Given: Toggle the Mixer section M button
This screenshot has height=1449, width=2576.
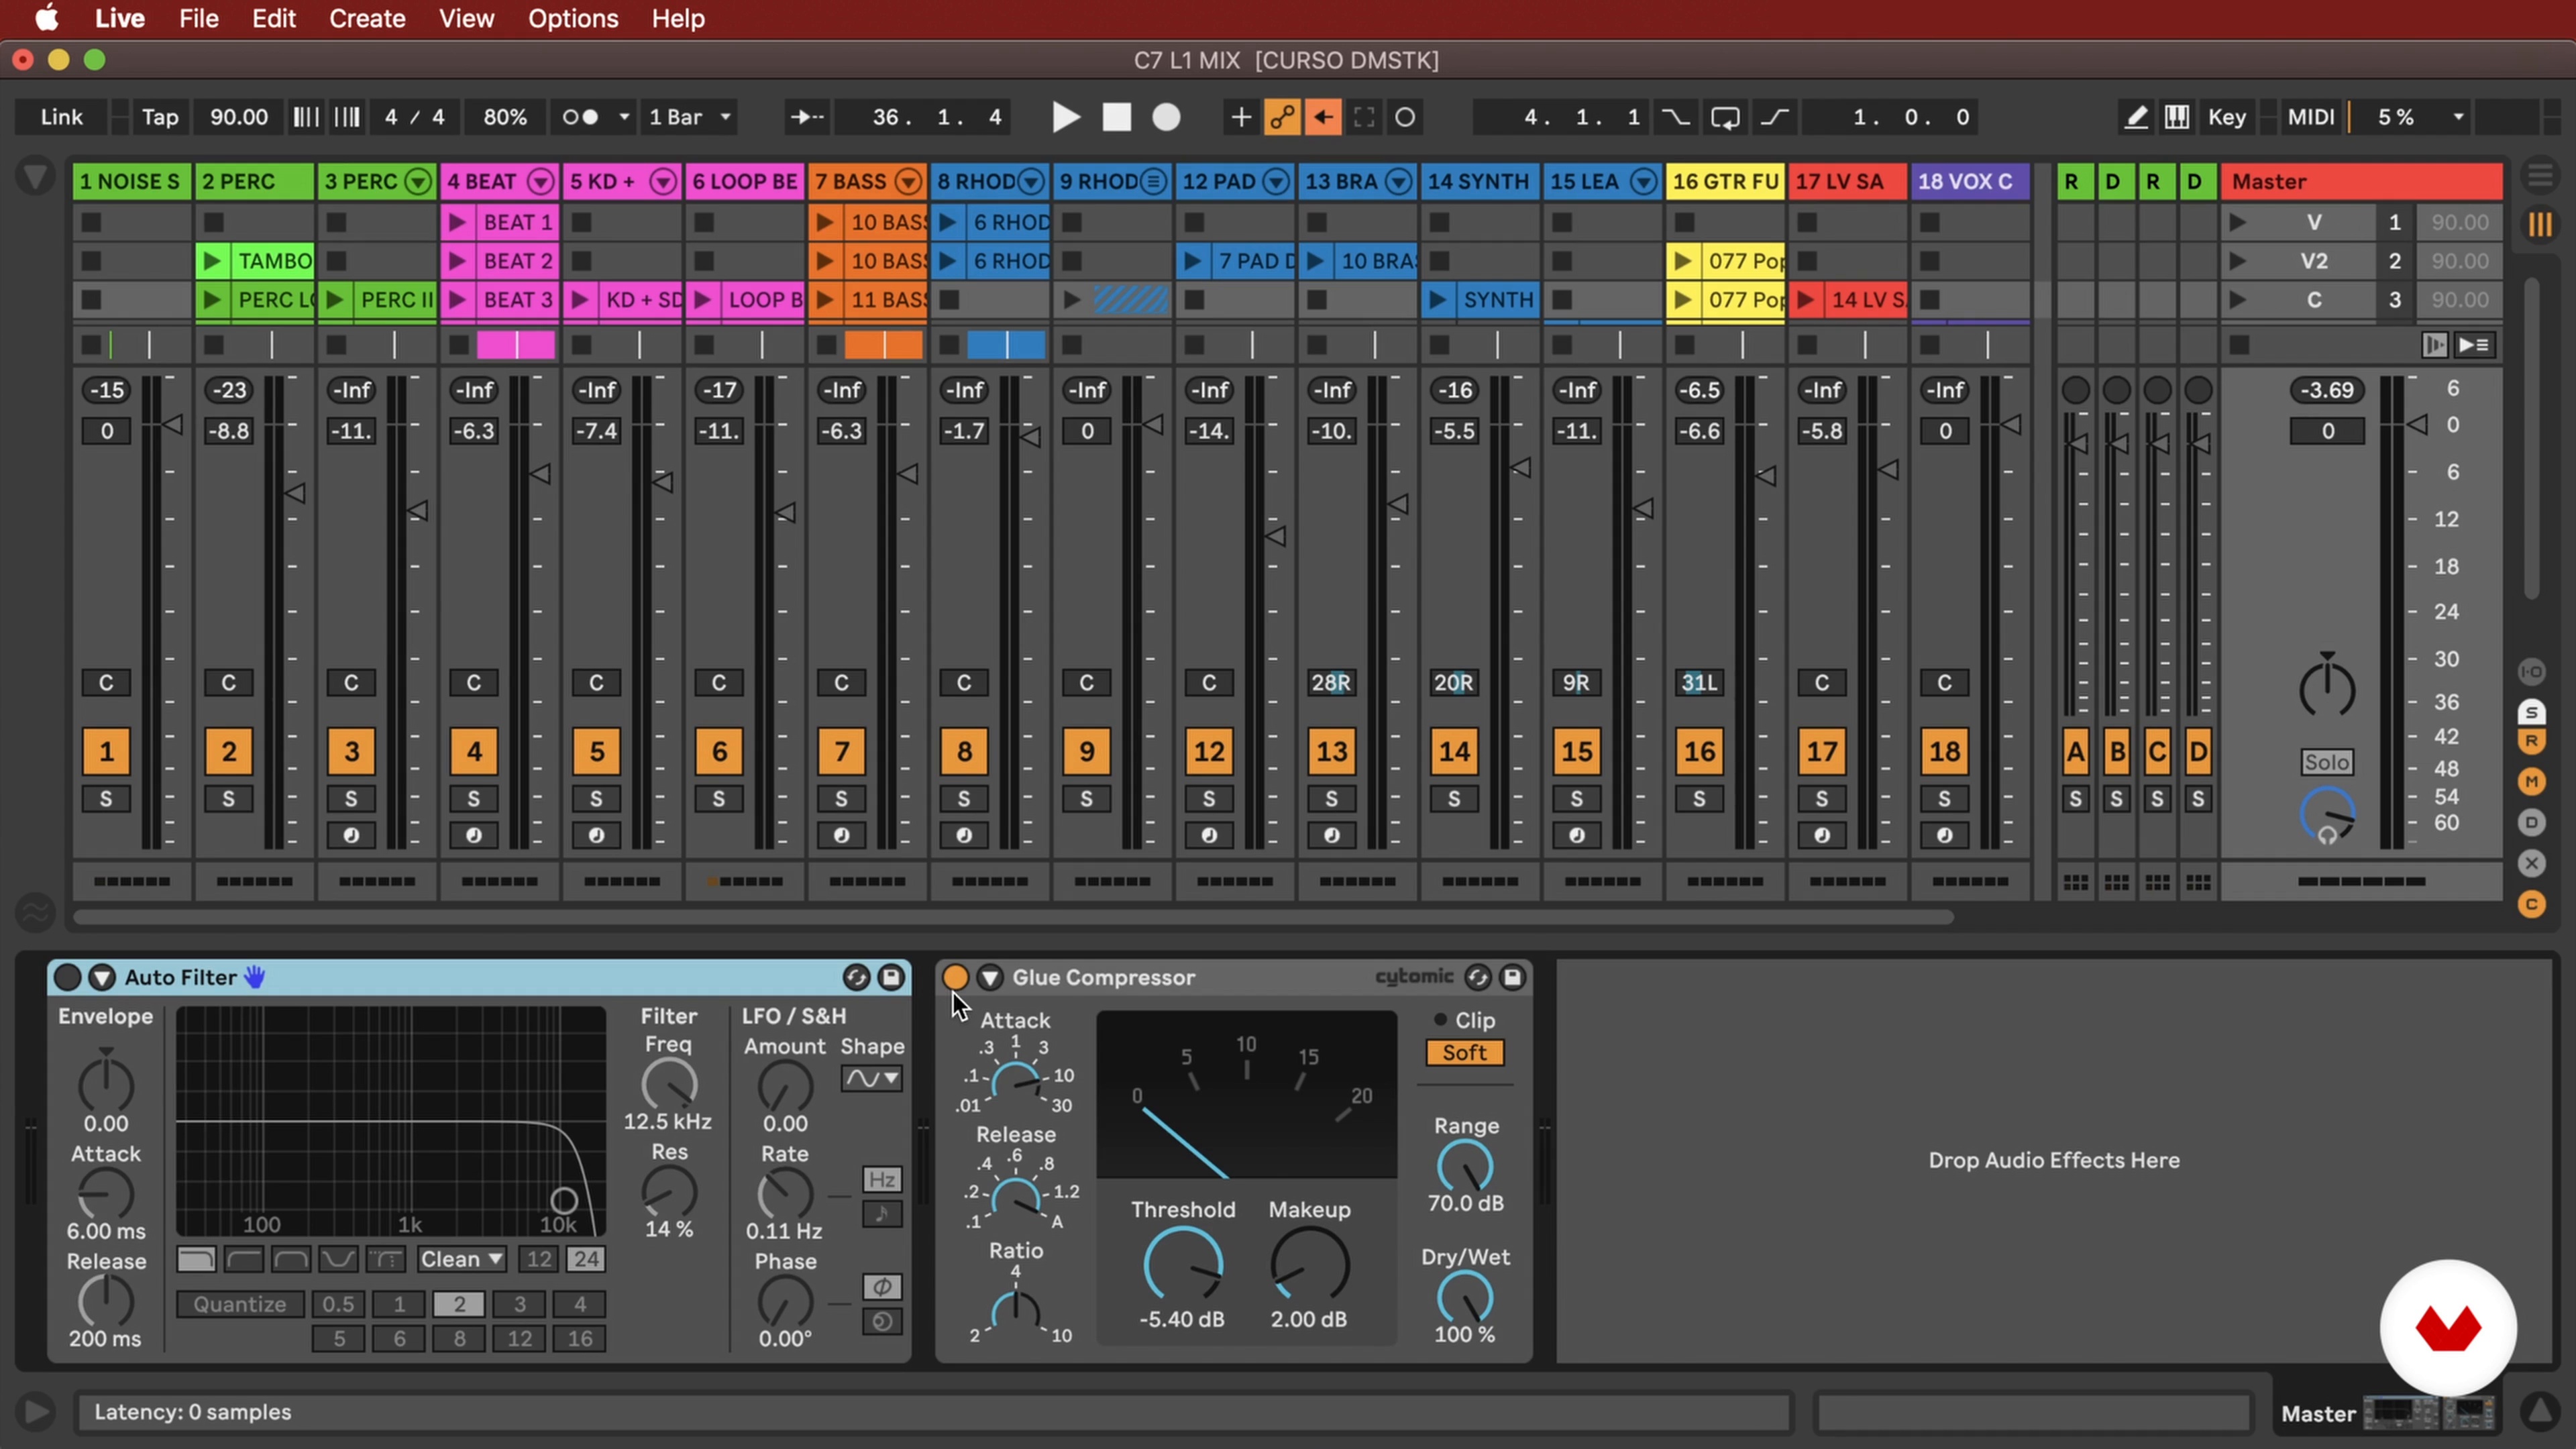Looking at the screenshot, I should (2532, 782).
